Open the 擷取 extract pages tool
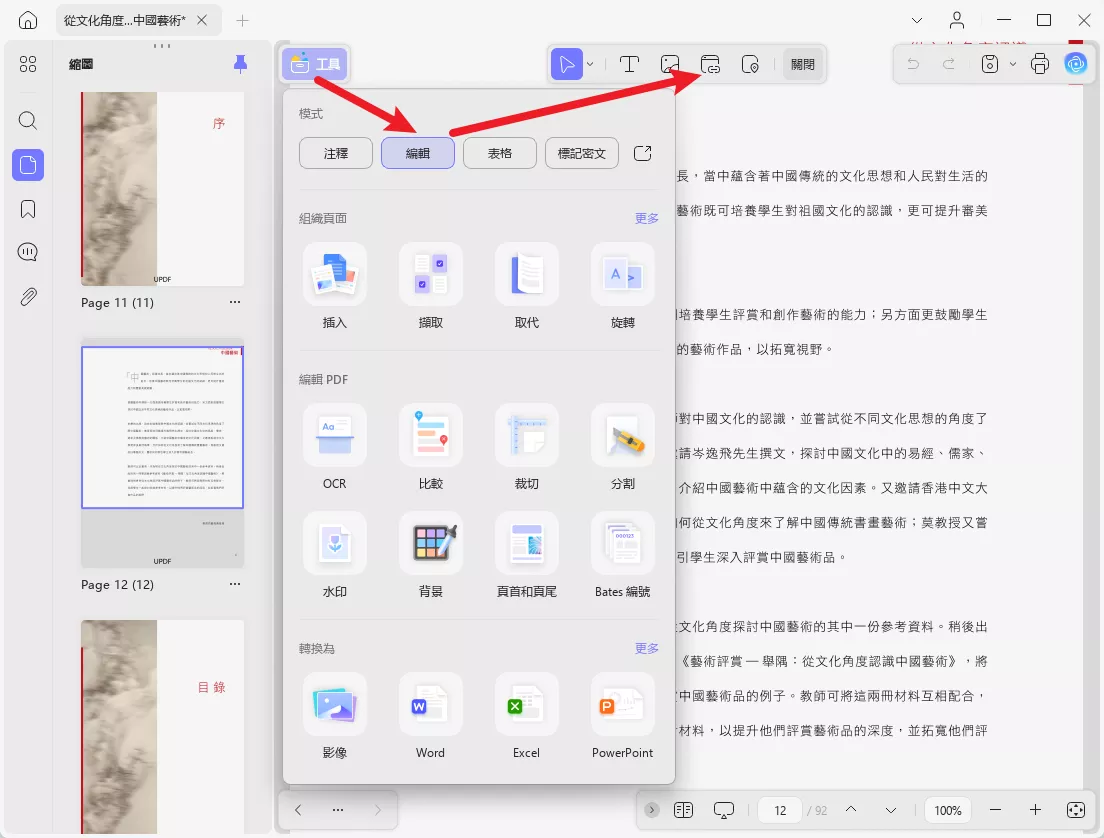 coord(430,287)
